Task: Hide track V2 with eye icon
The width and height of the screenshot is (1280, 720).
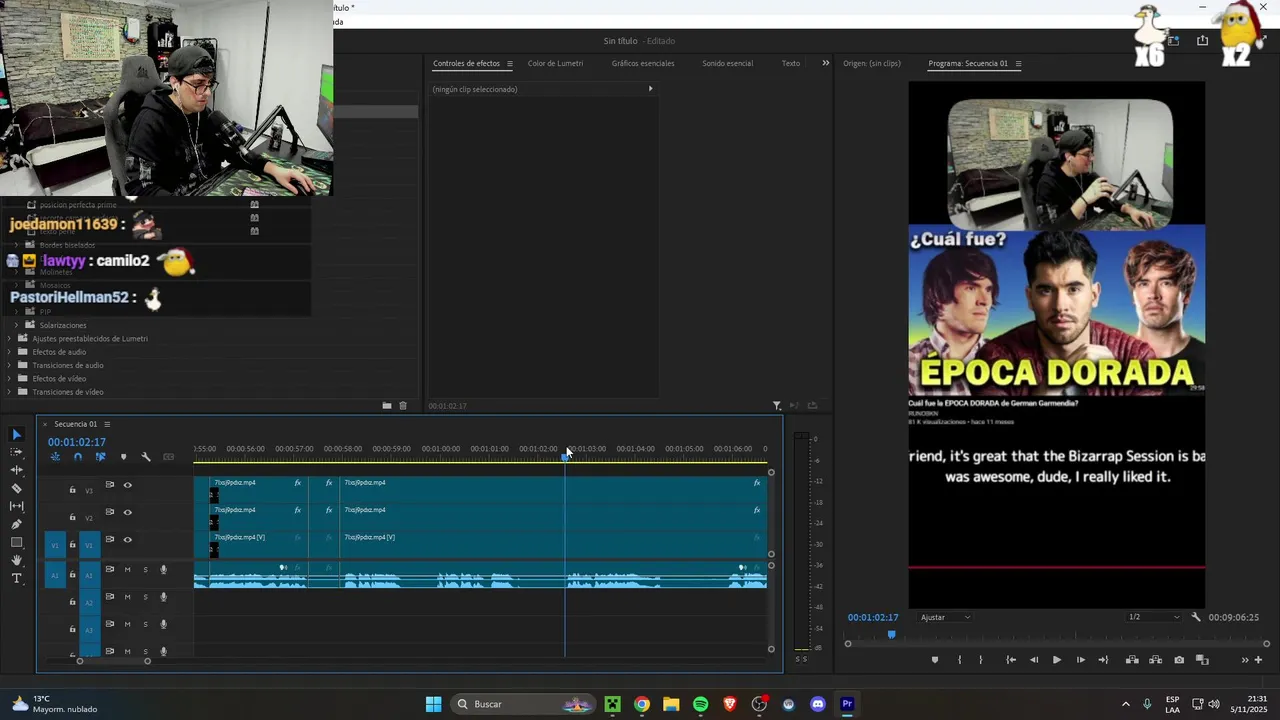Action: [127, 512]
